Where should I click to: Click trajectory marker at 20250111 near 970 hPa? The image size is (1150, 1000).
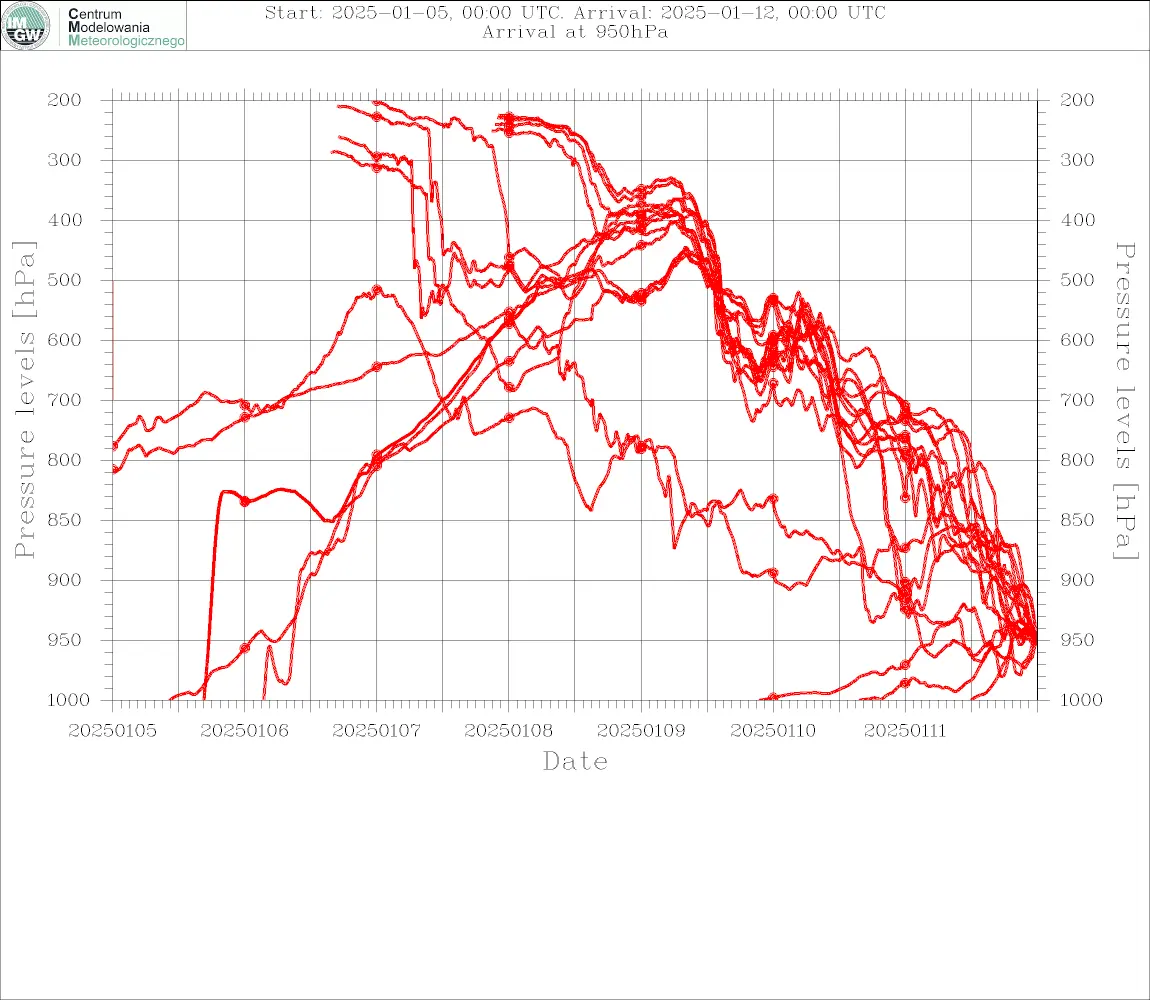click(x=905, y=665)
